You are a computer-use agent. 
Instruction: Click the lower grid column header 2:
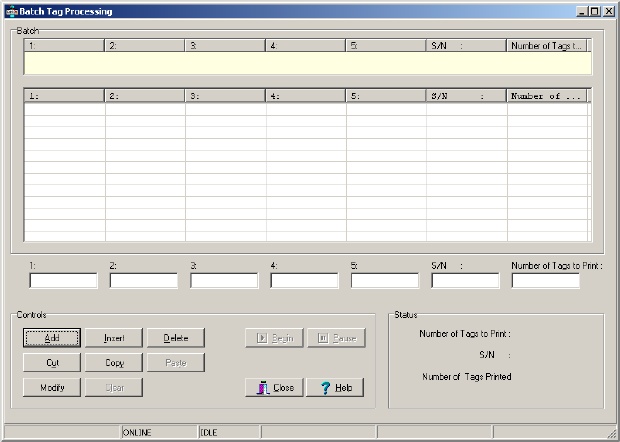[145, 96]
